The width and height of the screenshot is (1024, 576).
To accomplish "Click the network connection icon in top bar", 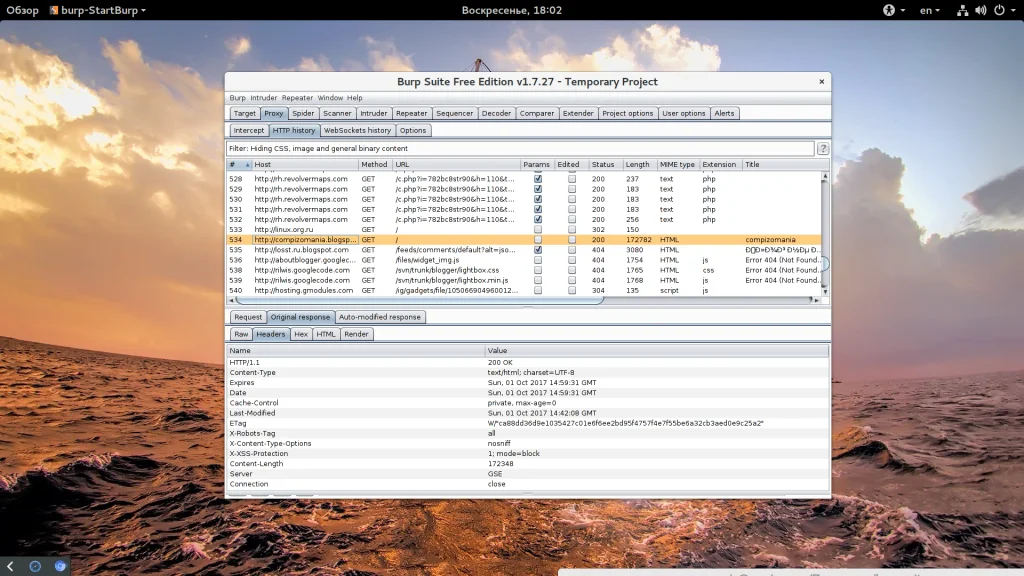I will [962, 10].
